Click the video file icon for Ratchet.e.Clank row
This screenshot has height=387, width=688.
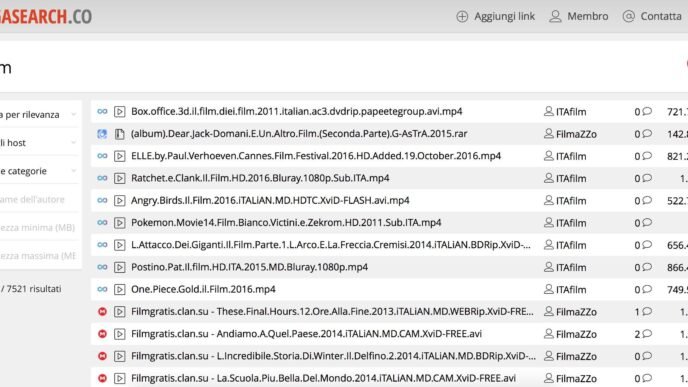point(119,178)
